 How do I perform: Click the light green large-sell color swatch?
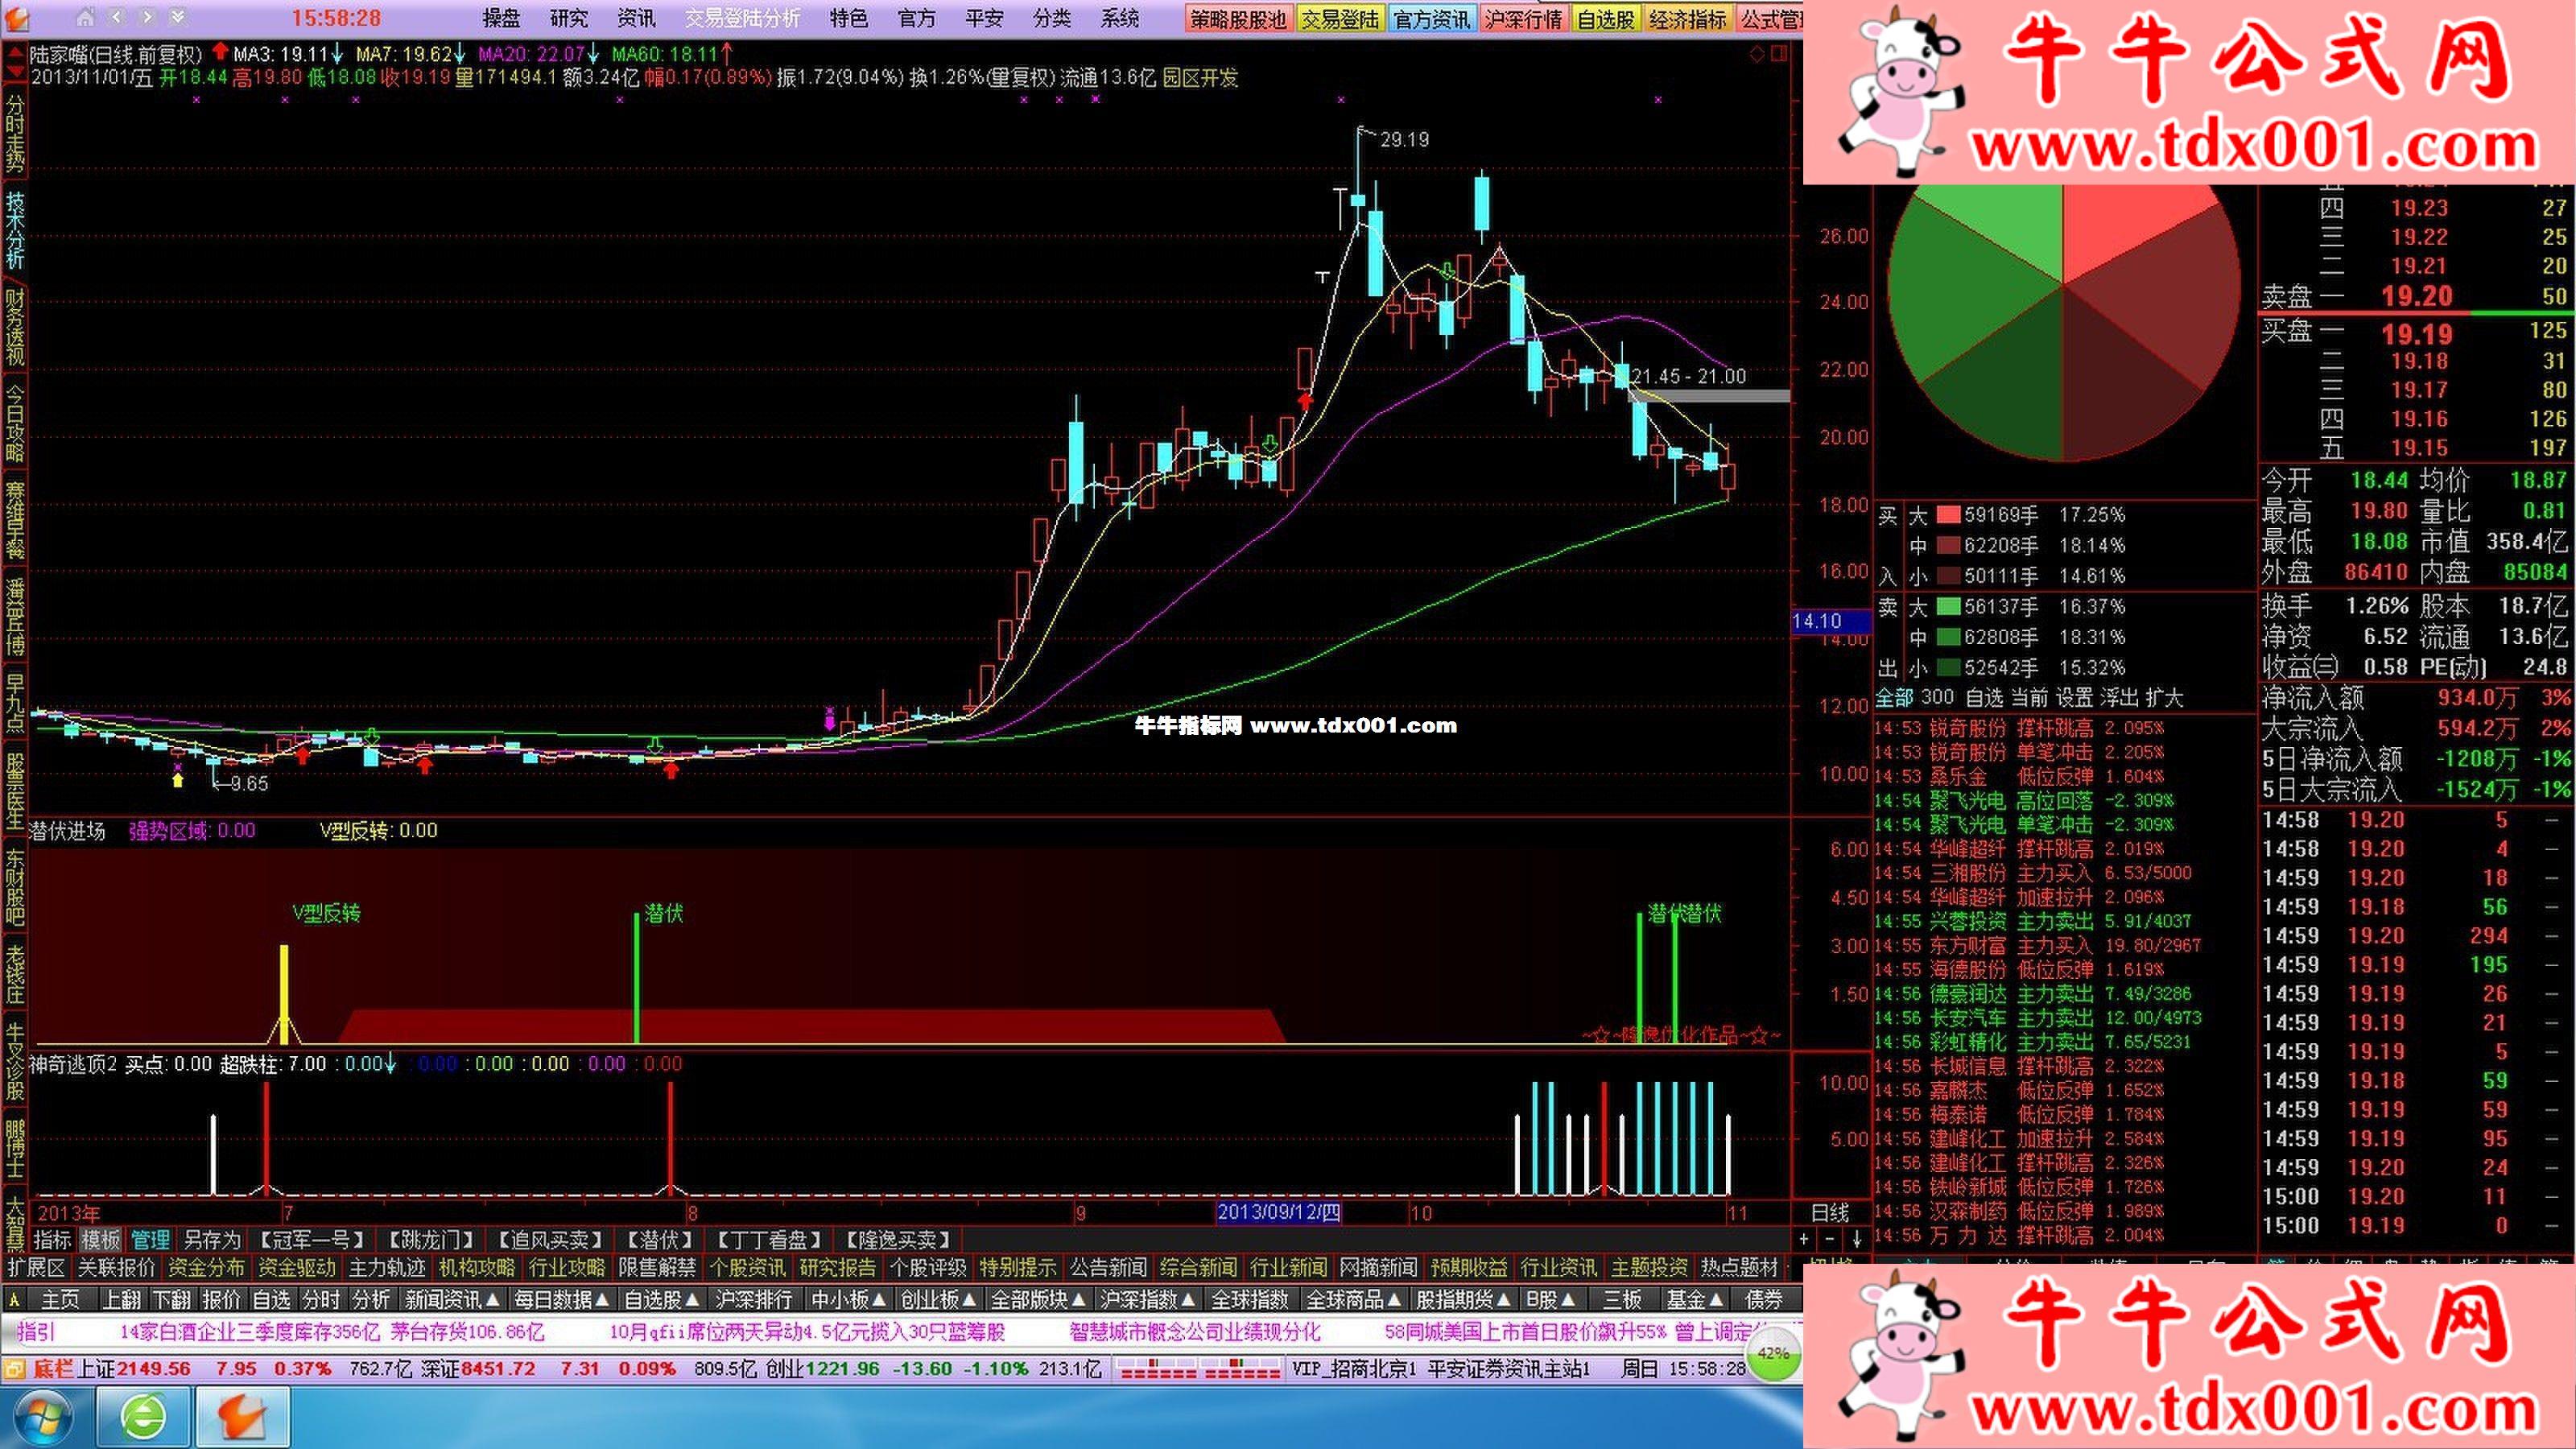(x=1948, y=606)
